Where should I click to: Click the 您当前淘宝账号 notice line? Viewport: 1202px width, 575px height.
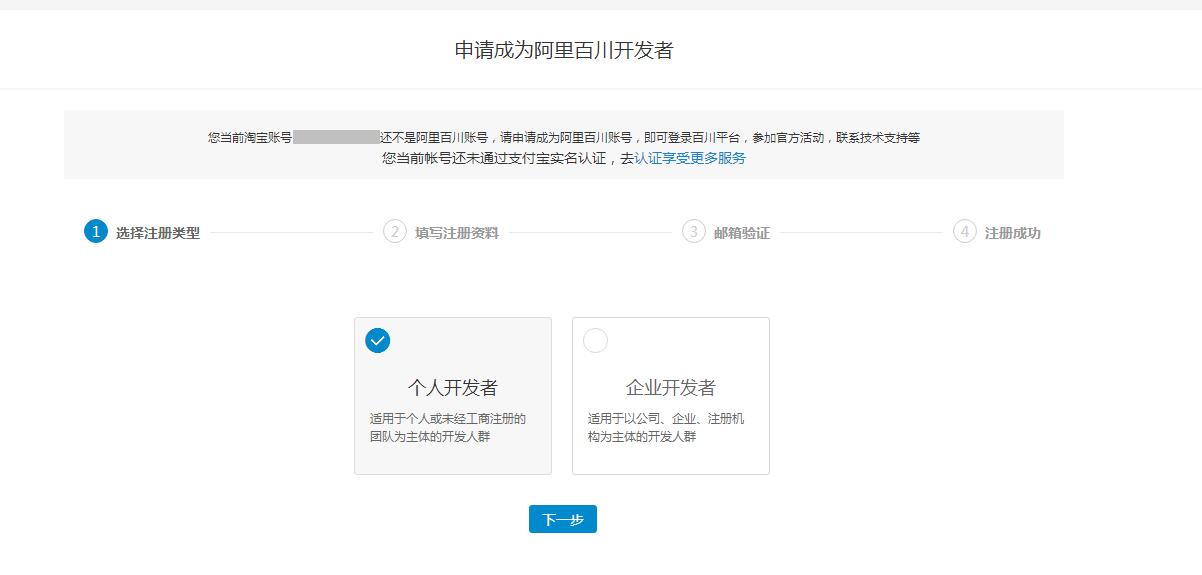point(564,138)
